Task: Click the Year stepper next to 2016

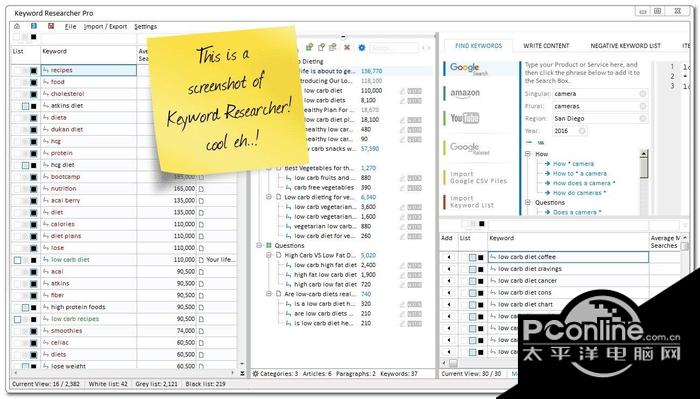Action: coord(582,131)
